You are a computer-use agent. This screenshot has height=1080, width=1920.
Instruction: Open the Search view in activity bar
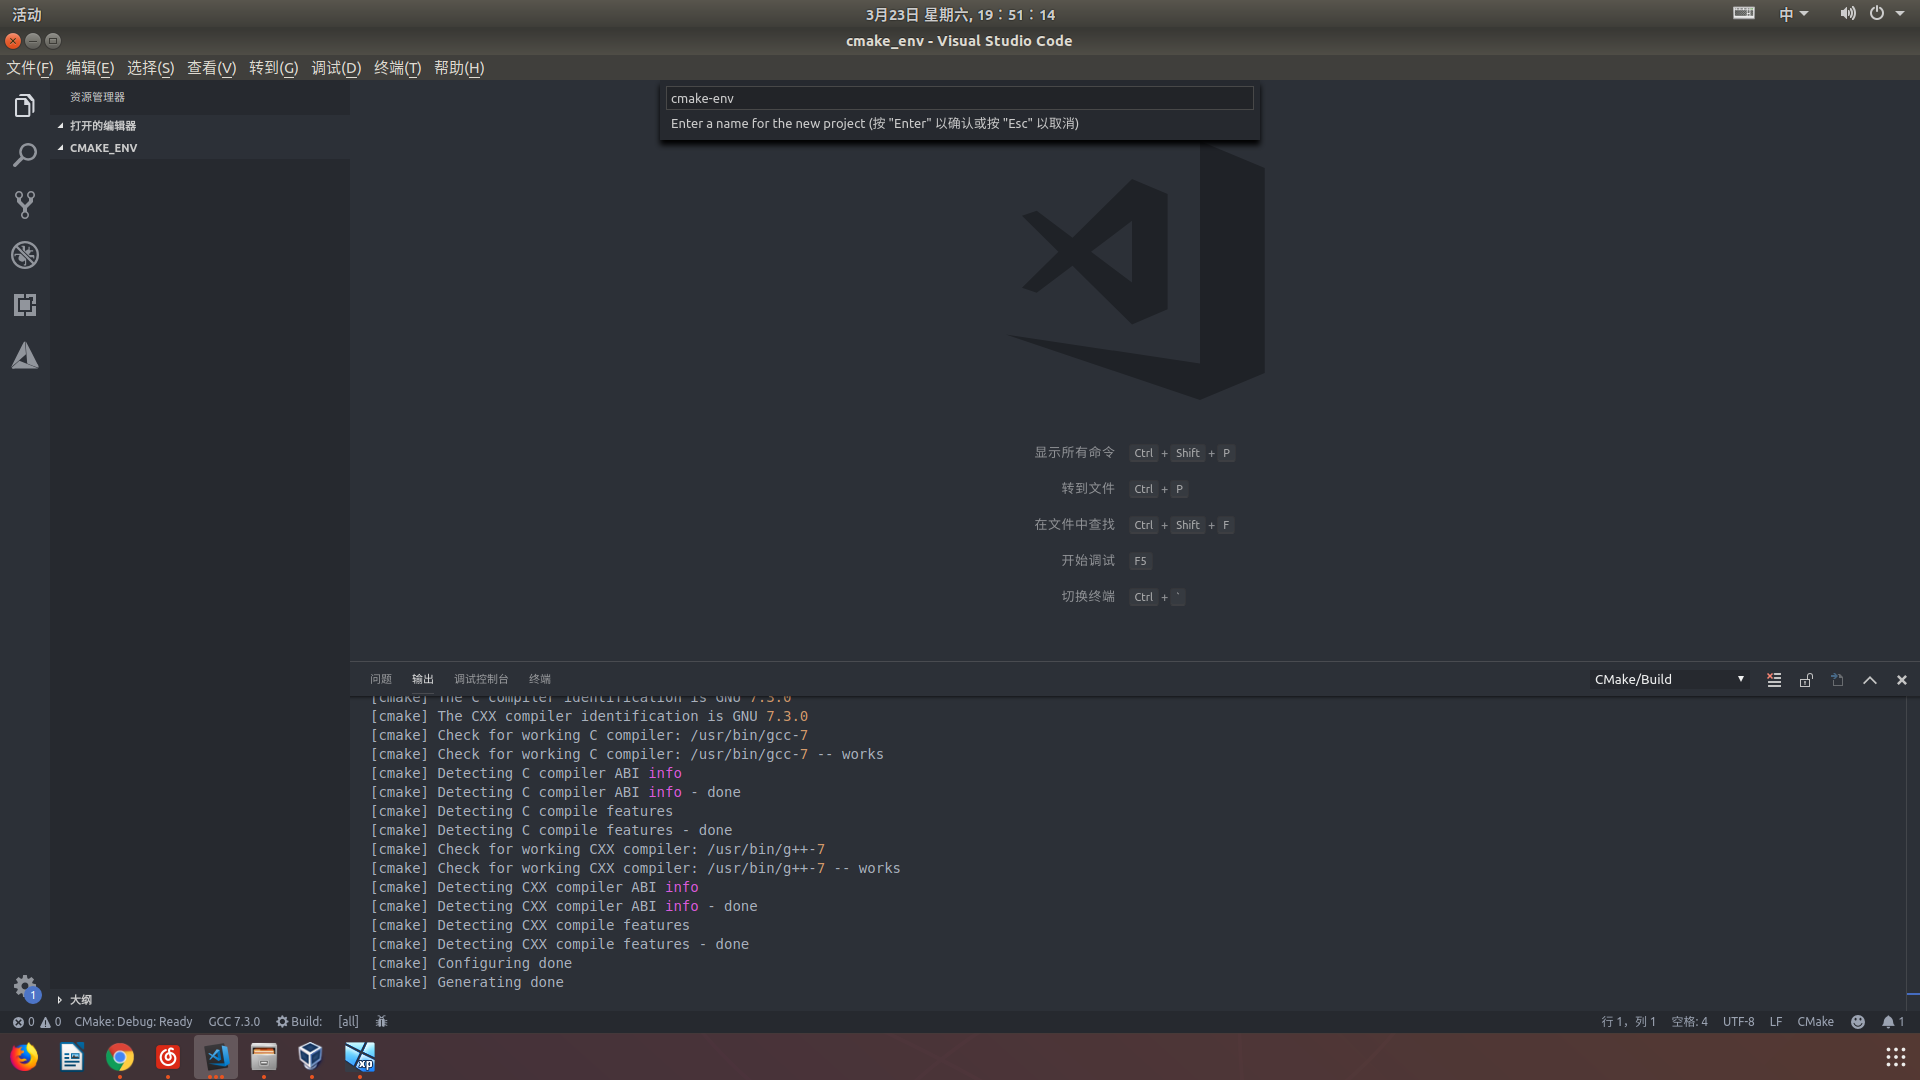pos(25,155)
